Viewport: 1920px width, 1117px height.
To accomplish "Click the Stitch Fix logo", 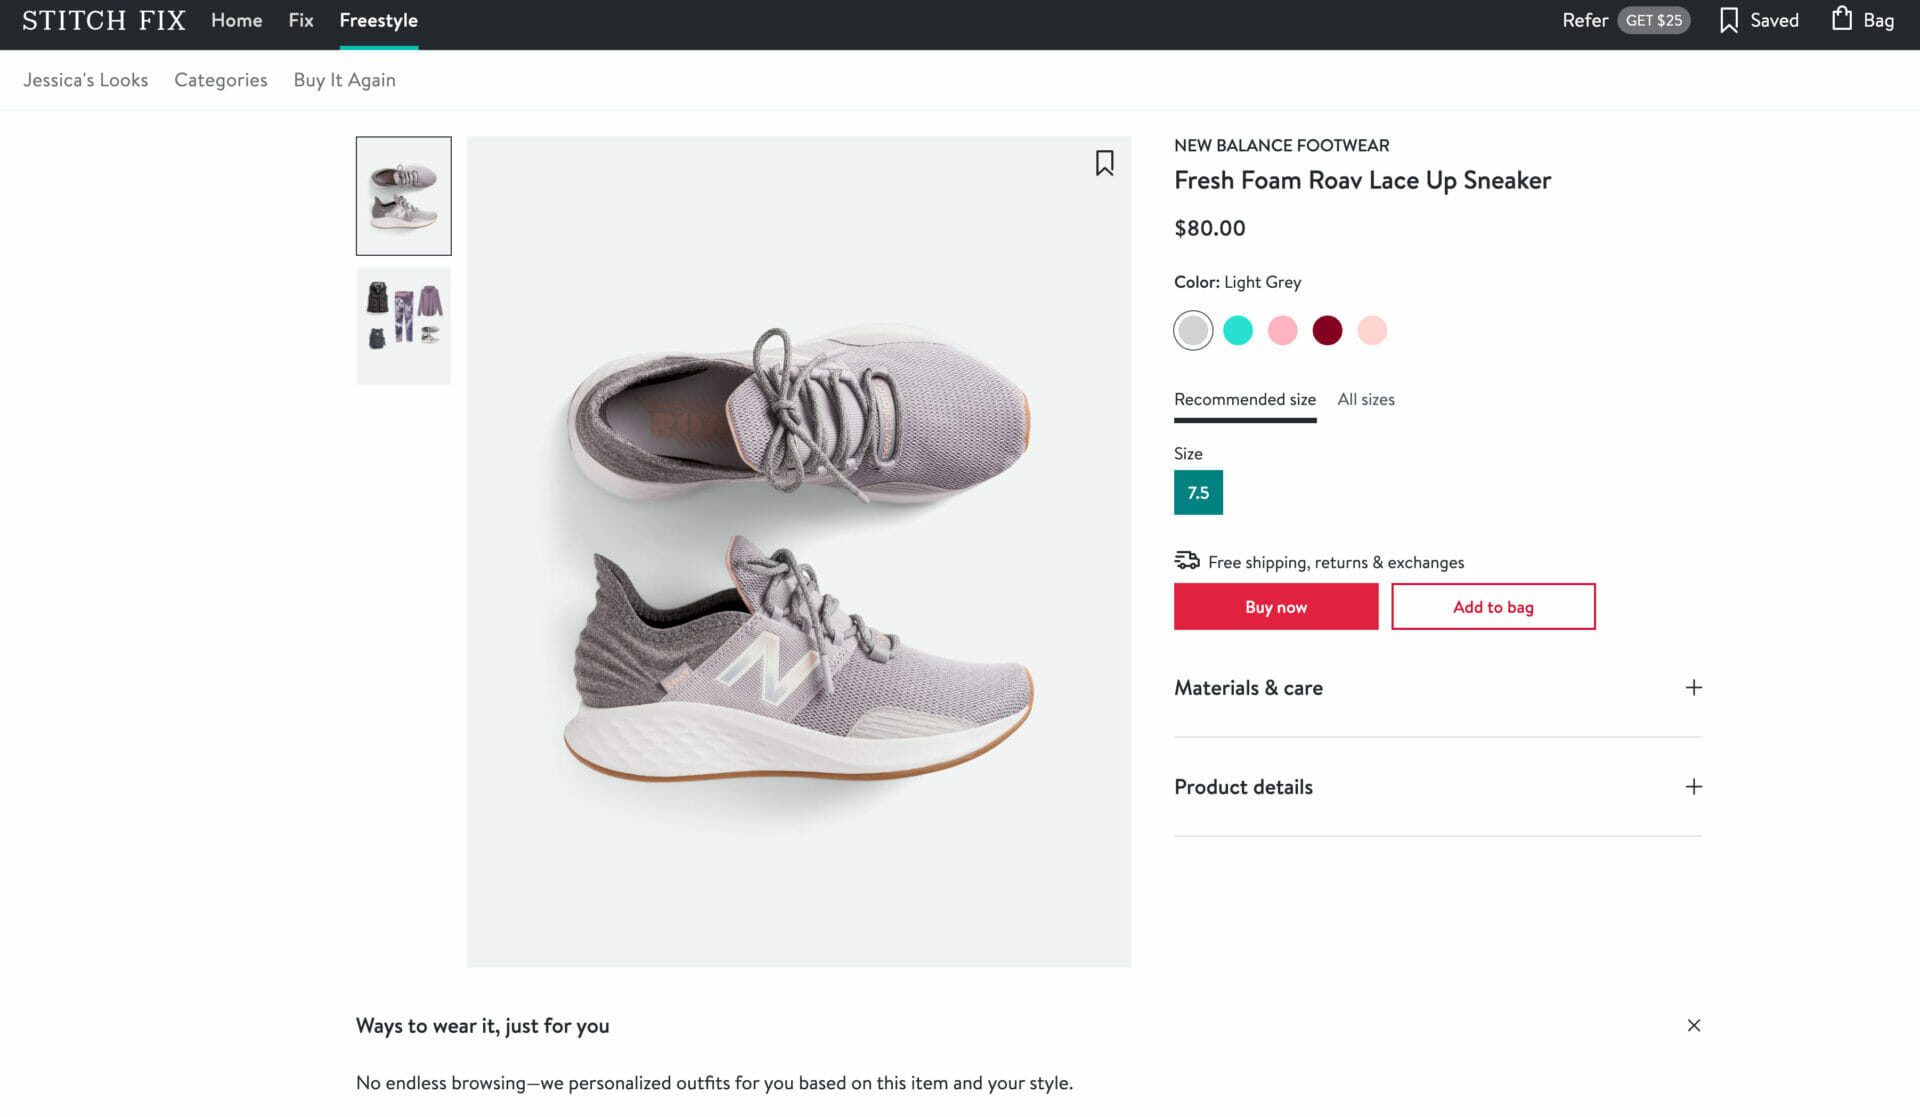I will pyautogui.click(x=104, y=20).
